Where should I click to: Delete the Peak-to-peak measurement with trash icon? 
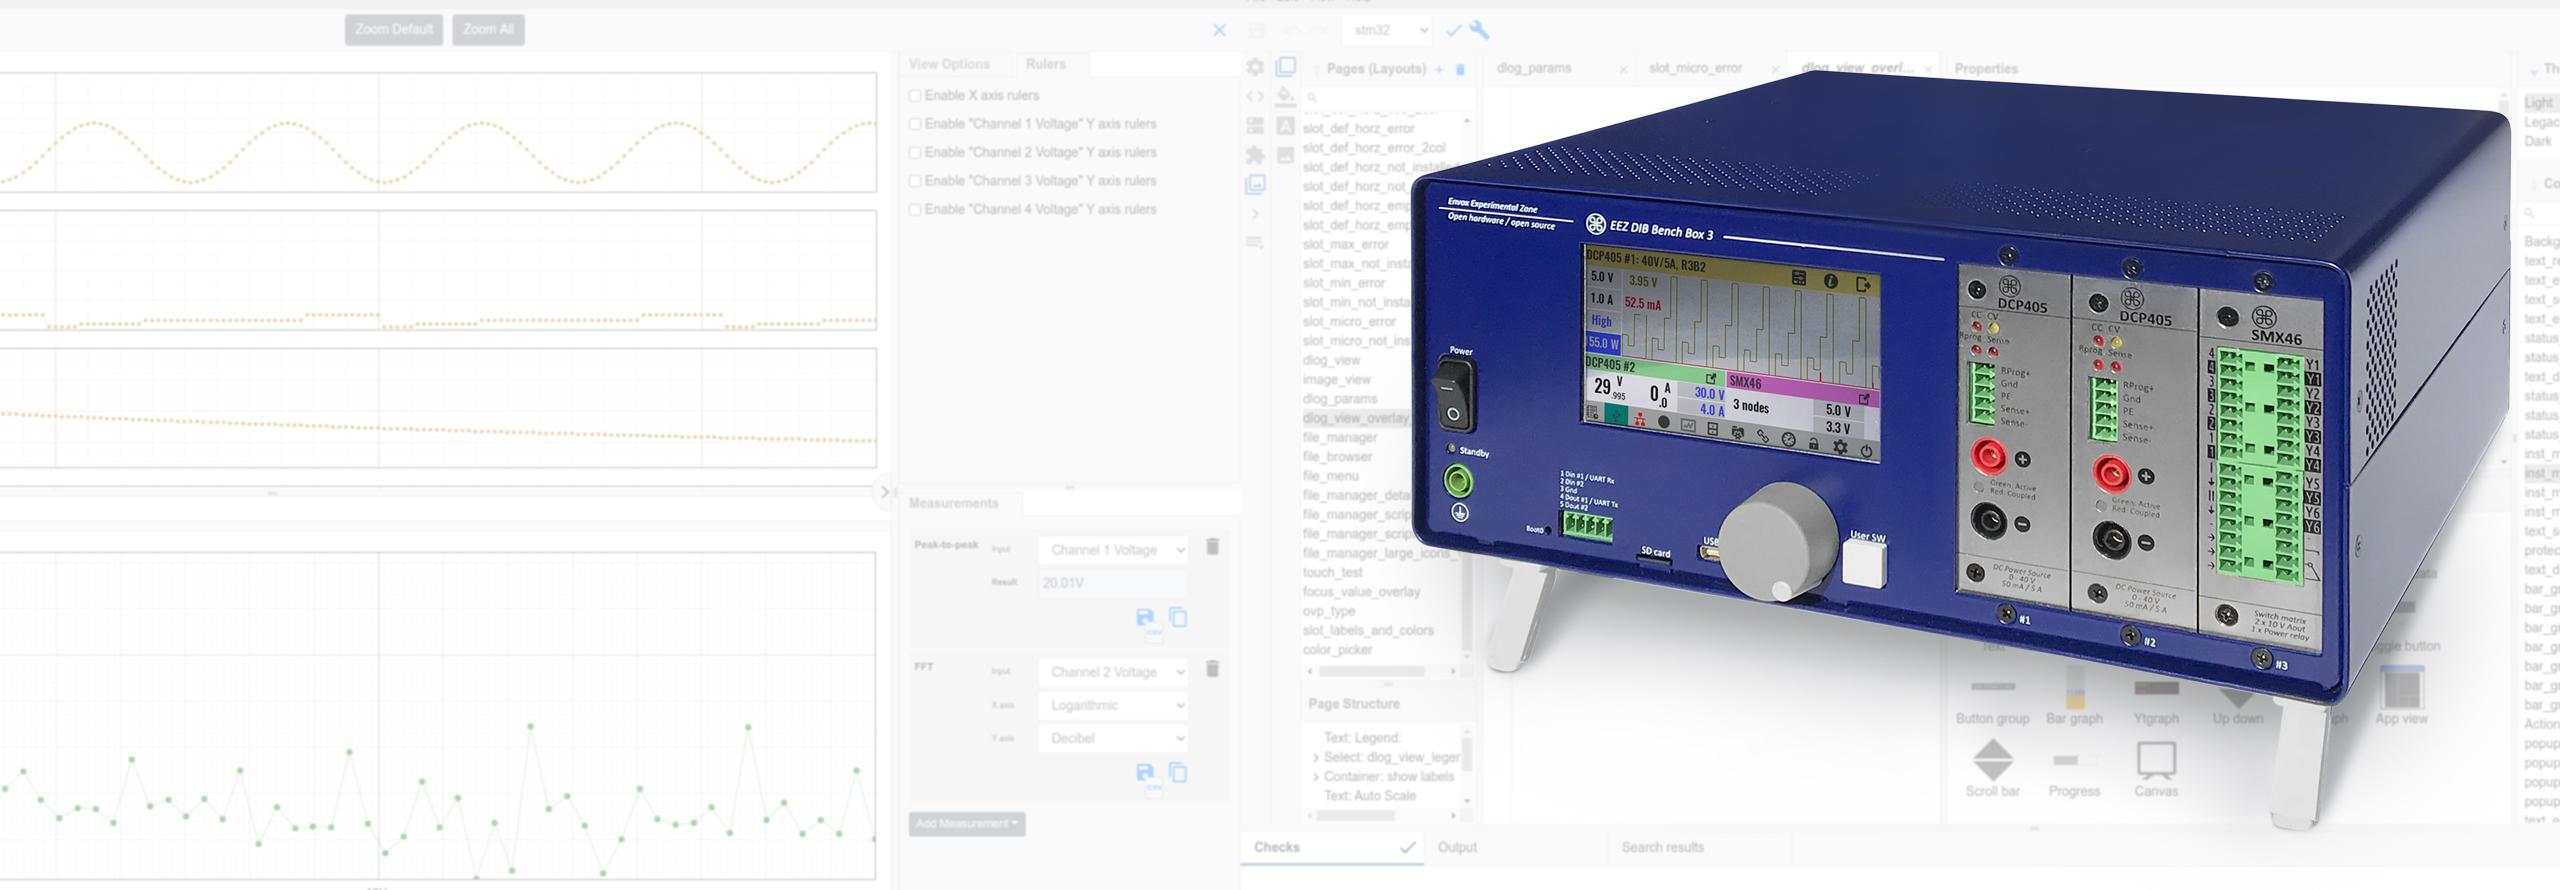[x=1212, y=547]
